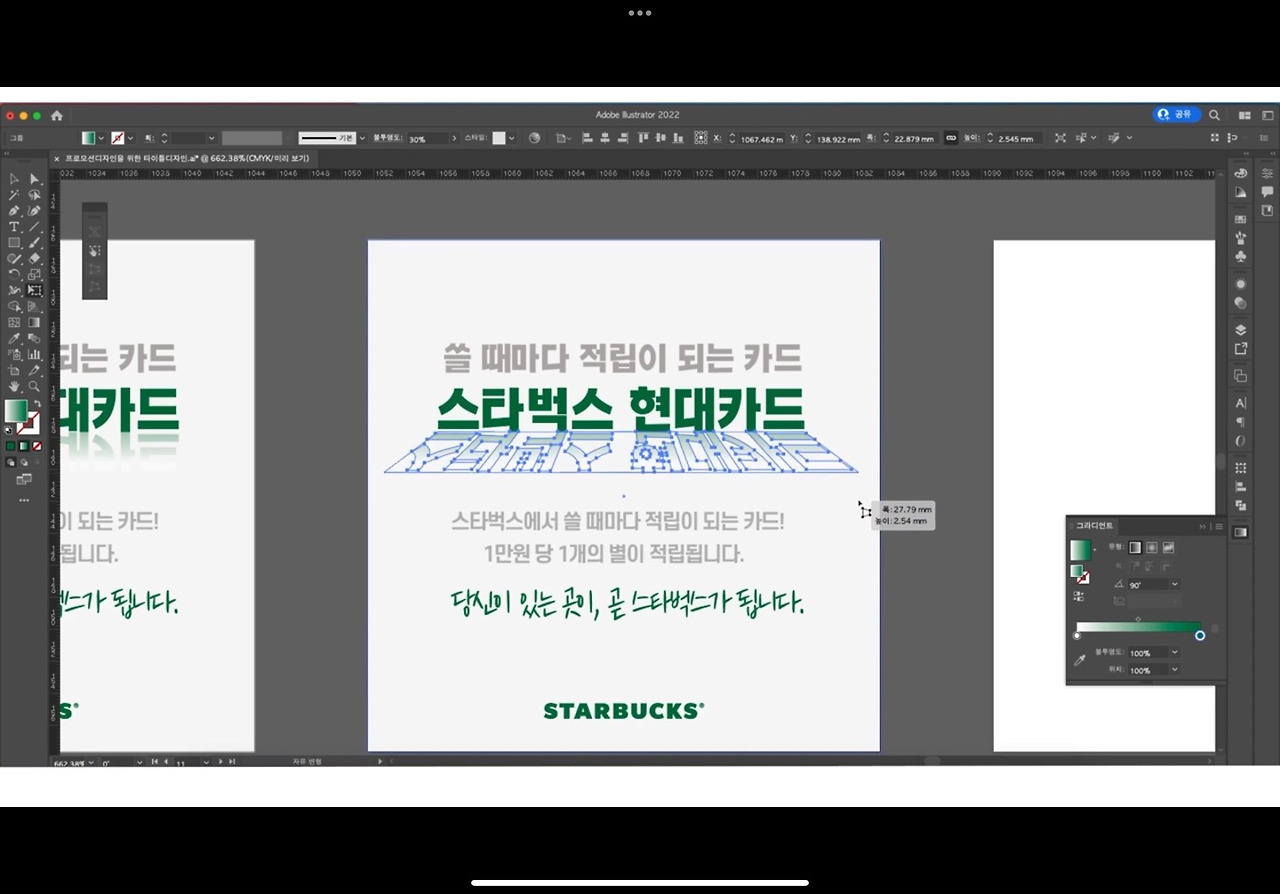Toggle linear gradient type button
Image resolution: width=1280 pixels, height=894 pixels.
(x=1132, y=547)
